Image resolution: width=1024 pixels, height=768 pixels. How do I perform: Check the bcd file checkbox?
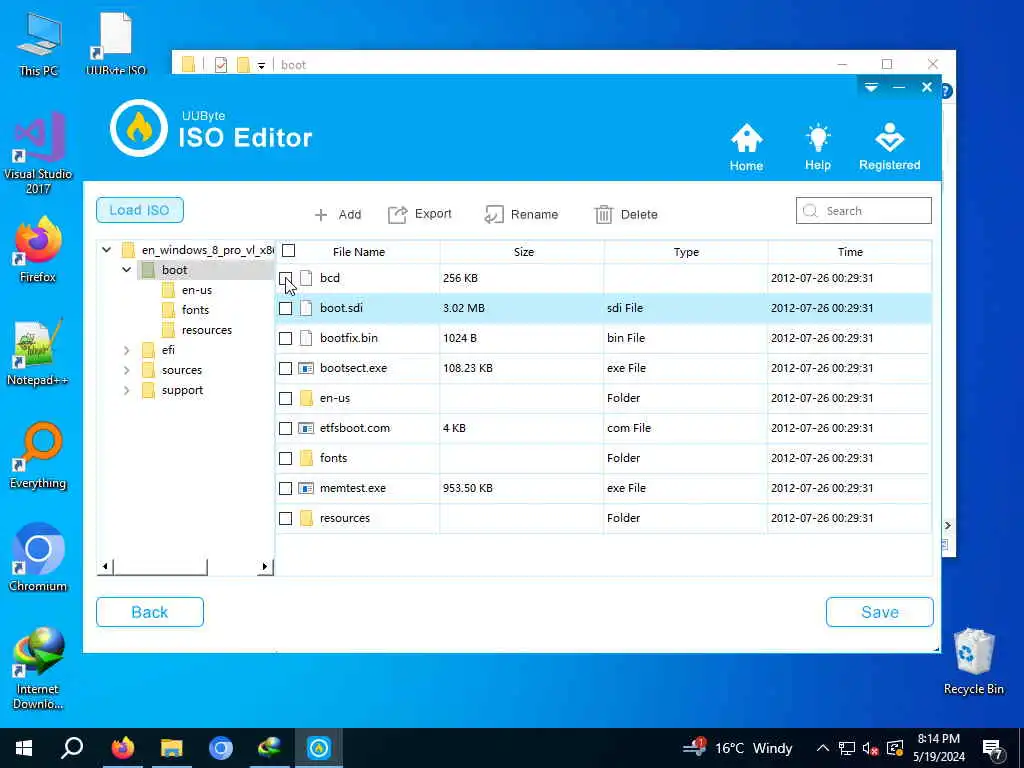click(x=285, y=278)
